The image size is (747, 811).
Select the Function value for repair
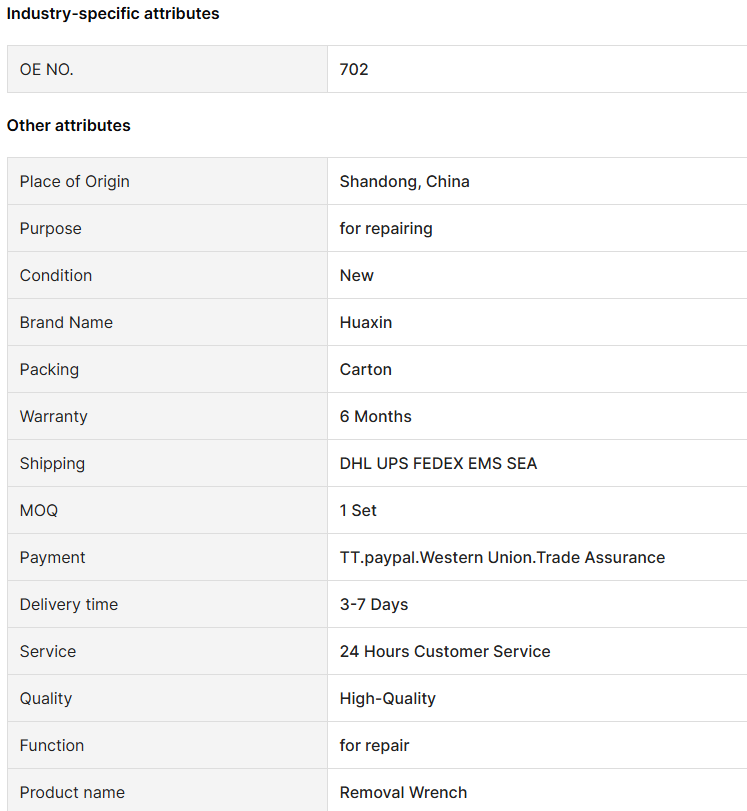pos(375,746)
